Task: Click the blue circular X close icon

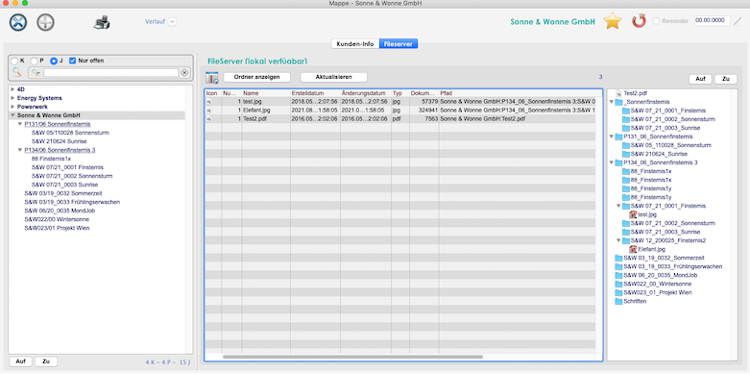Action: tap(18, 22)
